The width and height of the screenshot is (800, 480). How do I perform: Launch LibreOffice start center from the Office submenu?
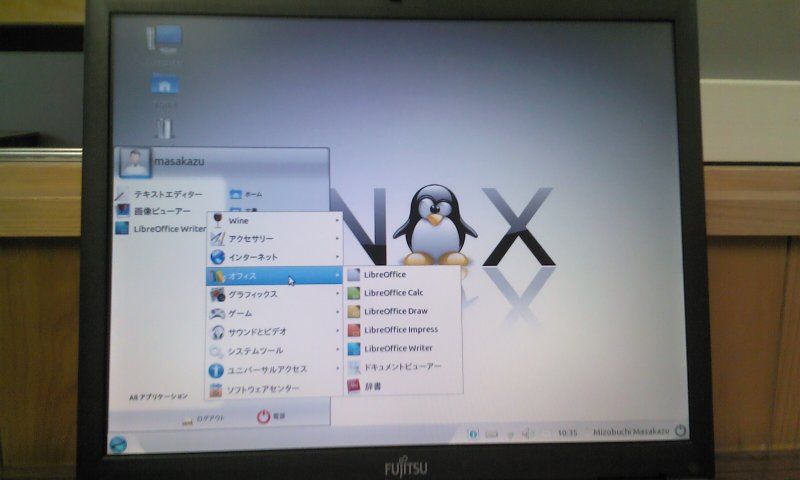tap(403, 274)
